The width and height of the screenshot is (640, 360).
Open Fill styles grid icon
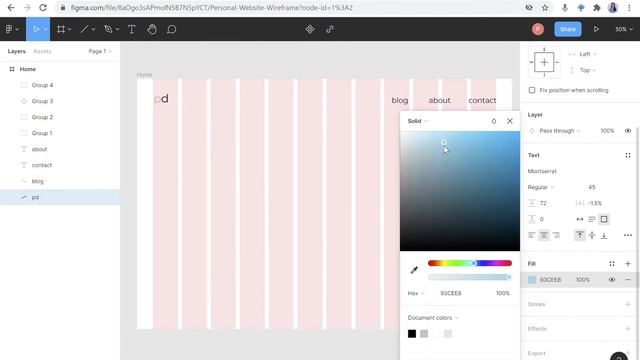611,264
